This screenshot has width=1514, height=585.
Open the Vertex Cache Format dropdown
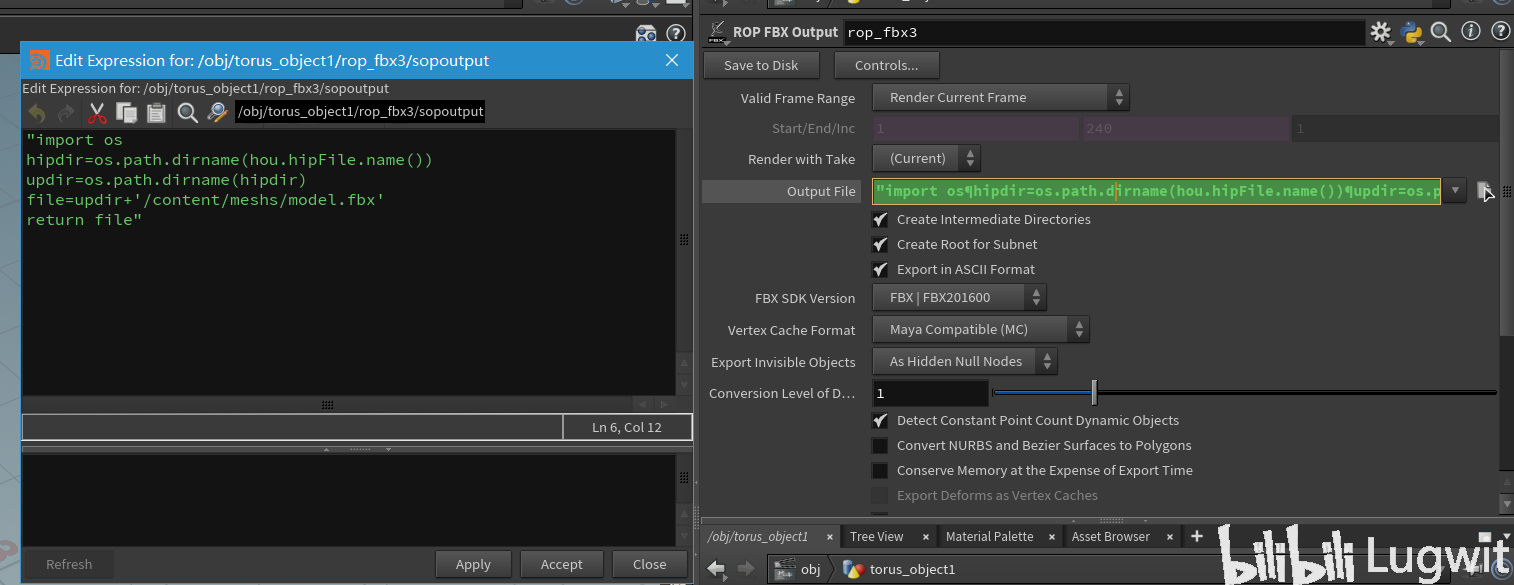(981, 330)
